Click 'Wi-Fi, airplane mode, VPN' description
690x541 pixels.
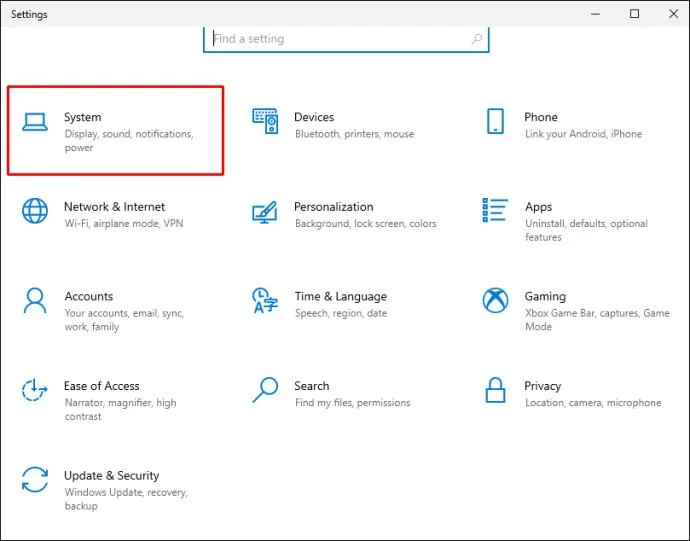(x=124, y=224)
